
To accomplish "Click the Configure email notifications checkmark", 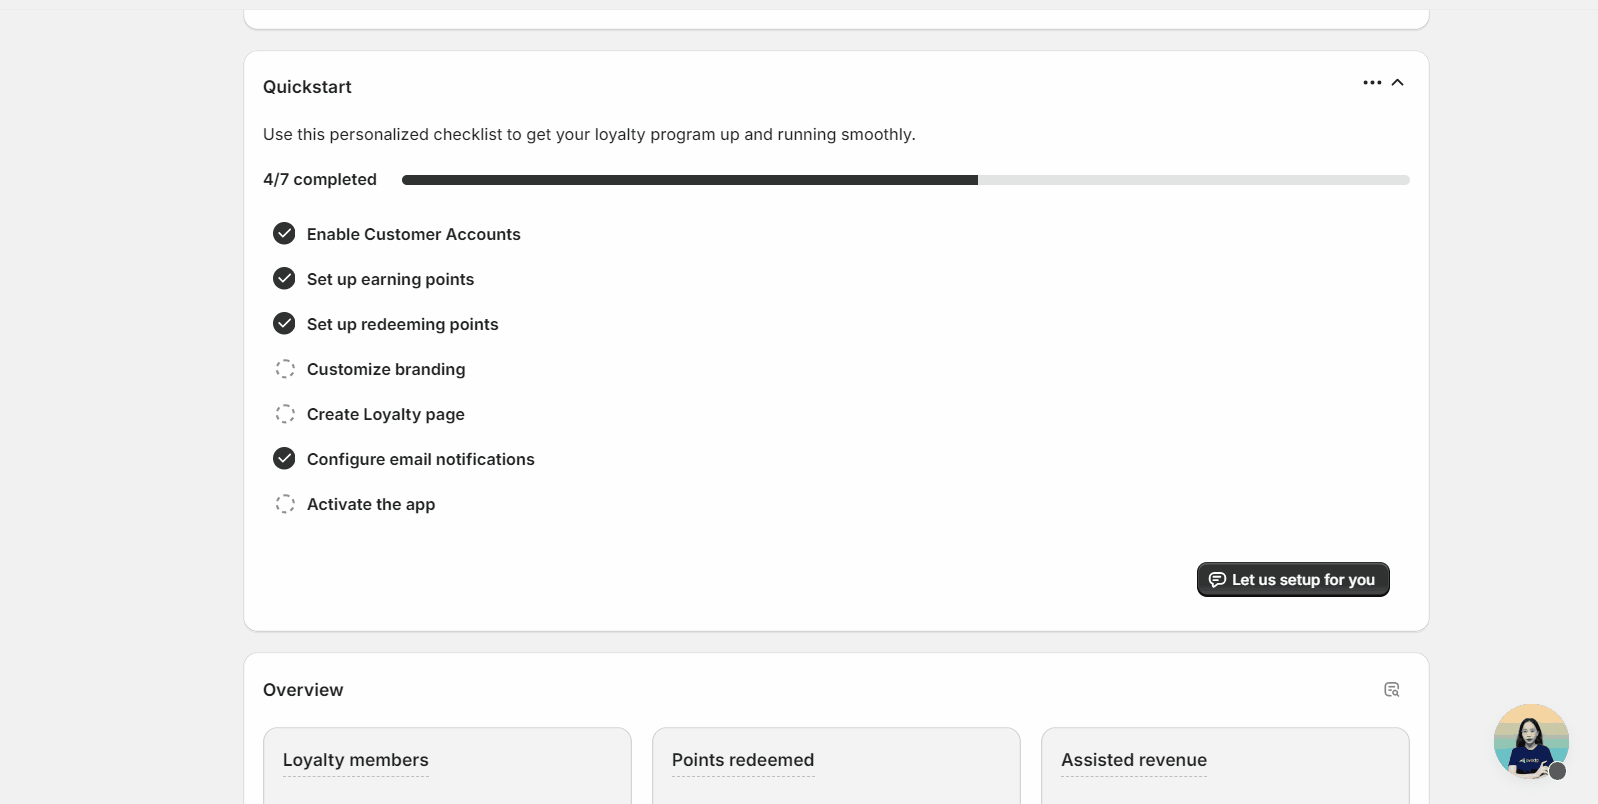I will [x=284, y=459].
